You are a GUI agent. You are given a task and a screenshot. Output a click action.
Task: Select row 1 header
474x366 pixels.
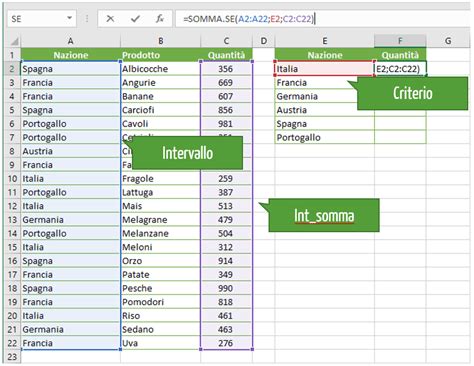click(12, 55)
